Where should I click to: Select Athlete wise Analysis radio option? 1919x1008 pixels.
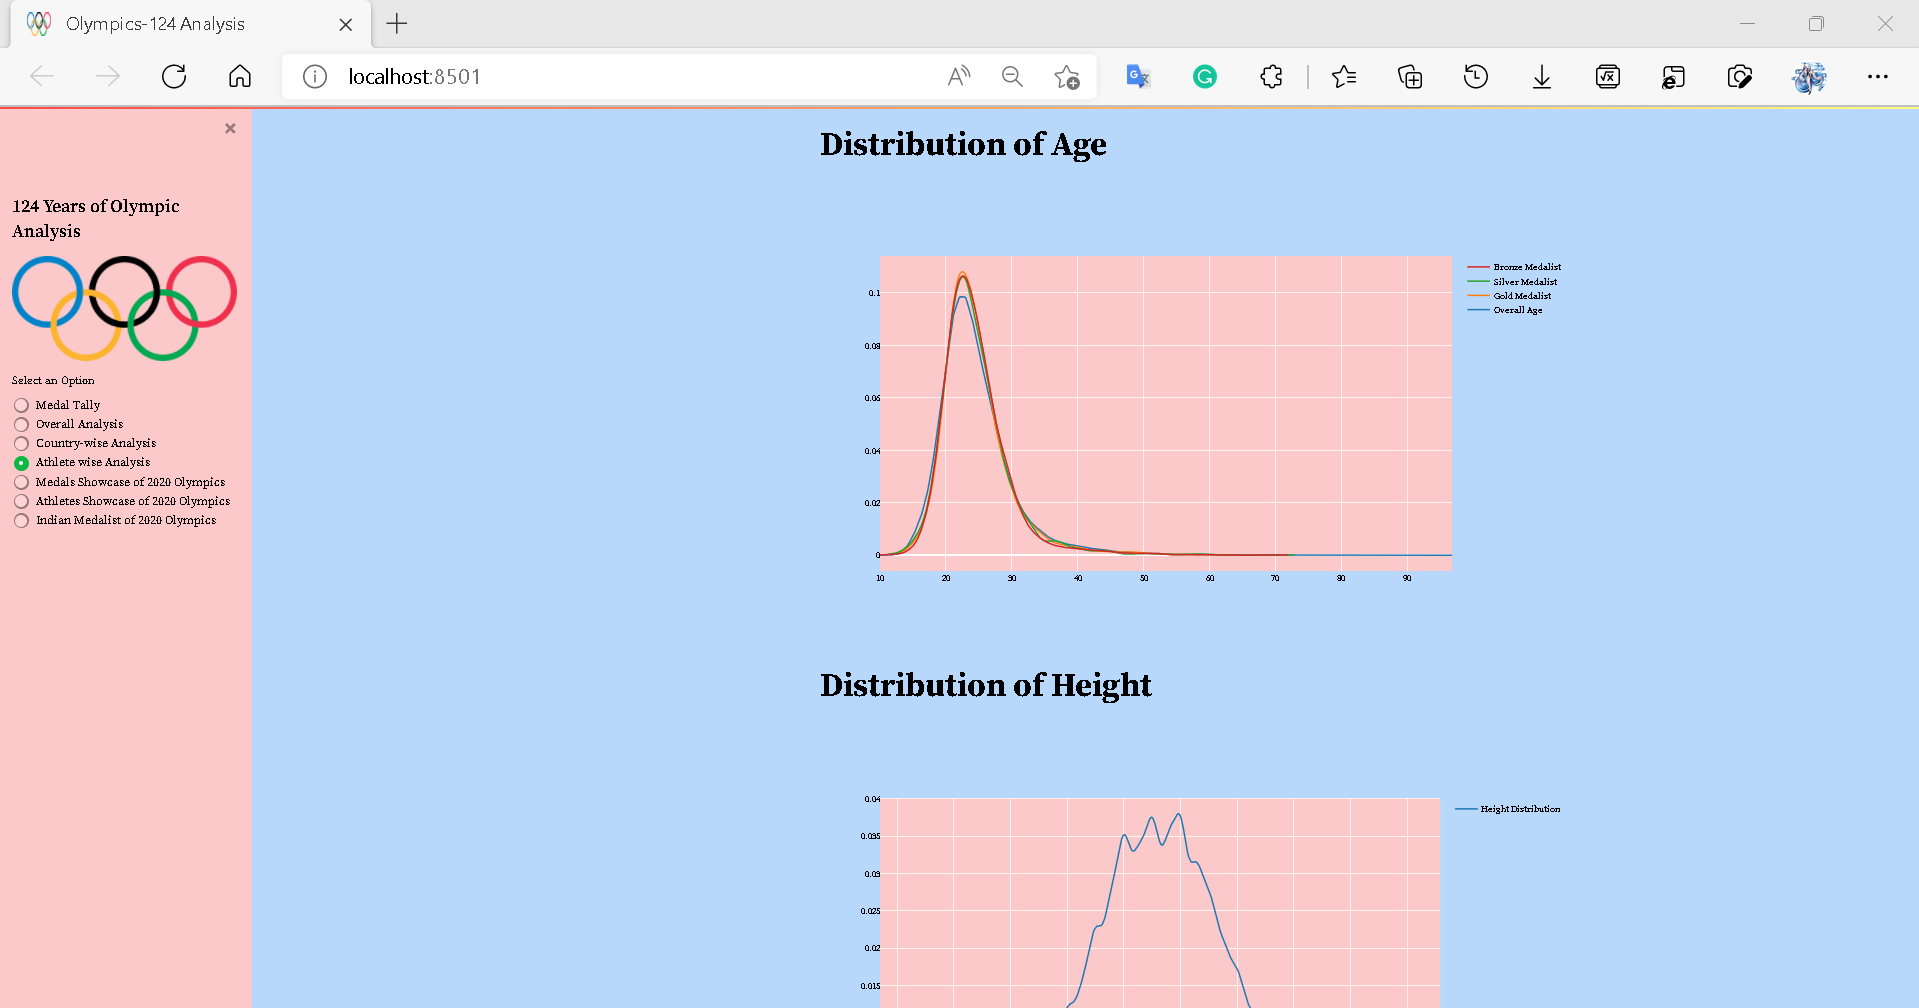point(82,462)
